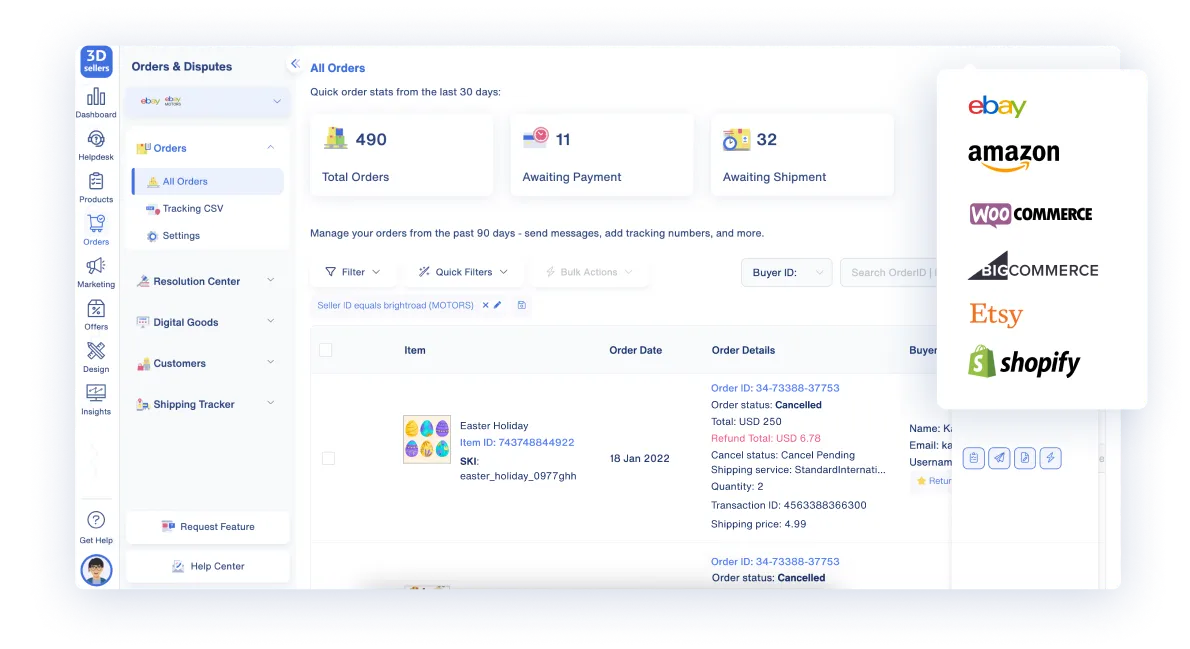1190x649 pixels.
Task: Click the Order Date column header
Action: [x=635, y=350]
